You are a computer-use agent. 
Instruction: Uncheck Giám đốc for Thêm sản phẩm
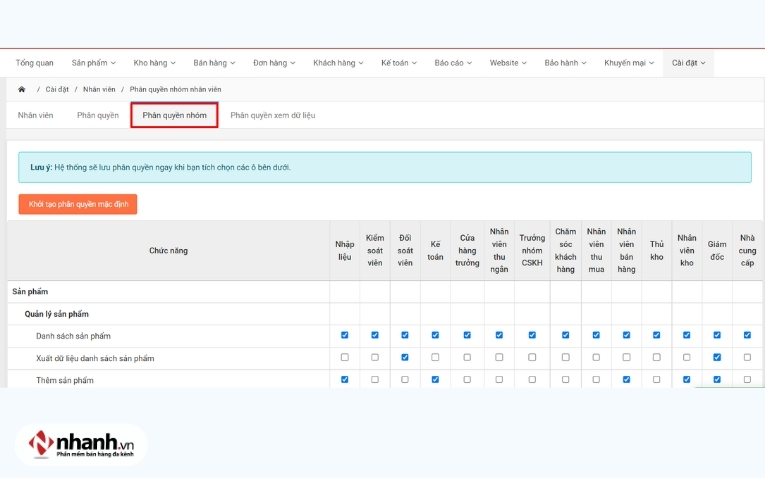[x=717, y=380]
